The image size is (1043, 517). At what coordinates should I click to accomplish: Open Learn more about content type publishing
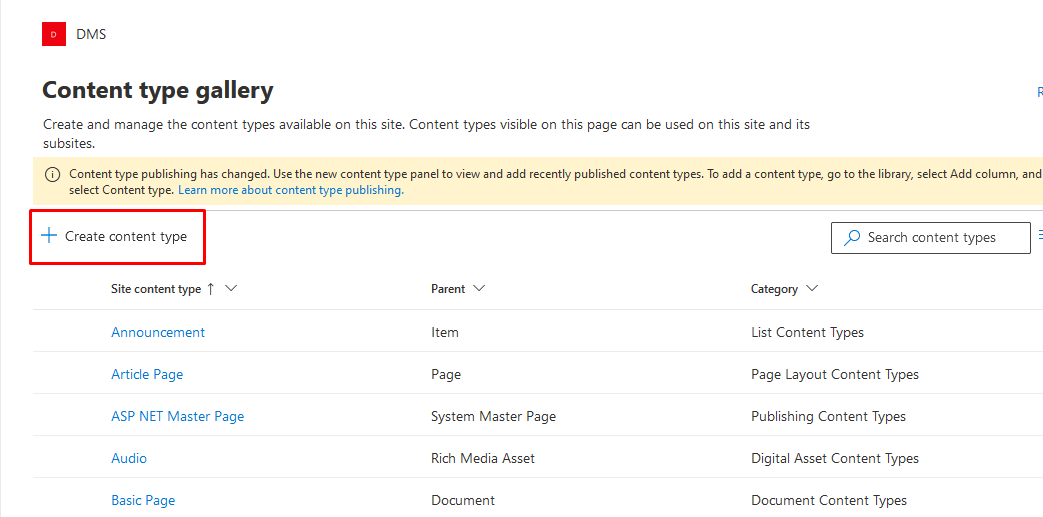[x=291, y=190]
